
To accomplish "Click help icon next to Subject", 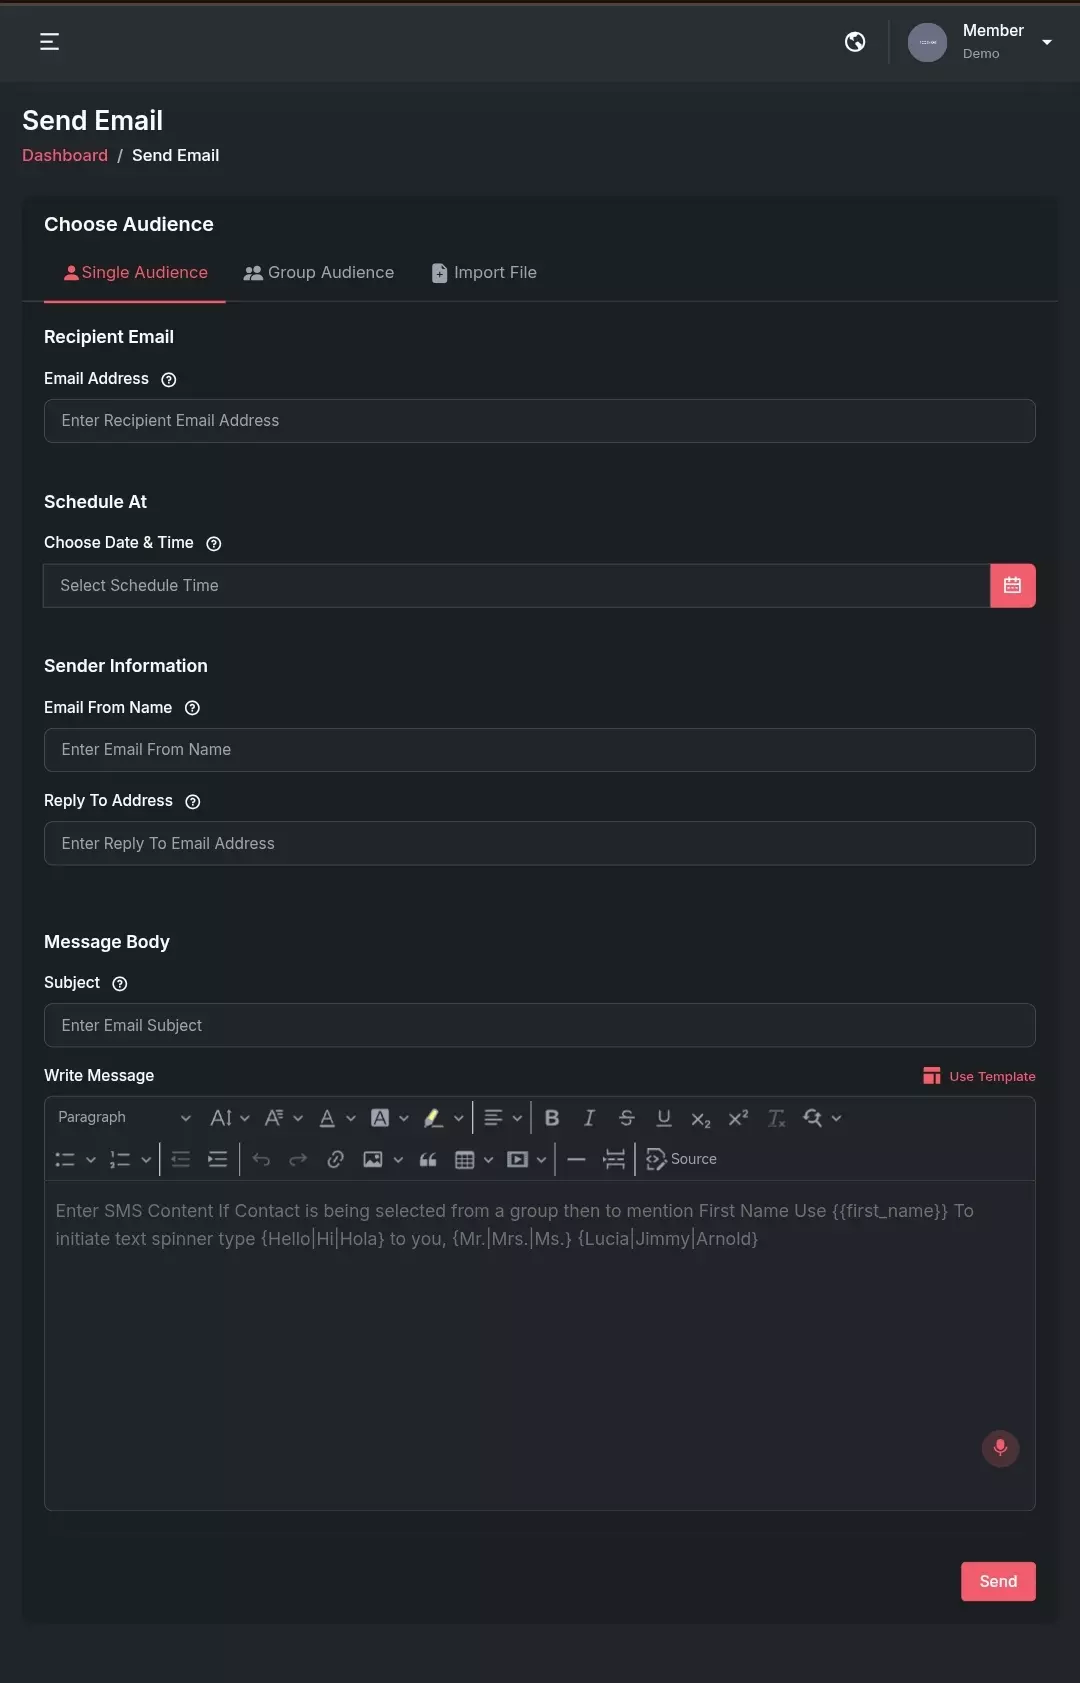I will (x=120, y=983).
